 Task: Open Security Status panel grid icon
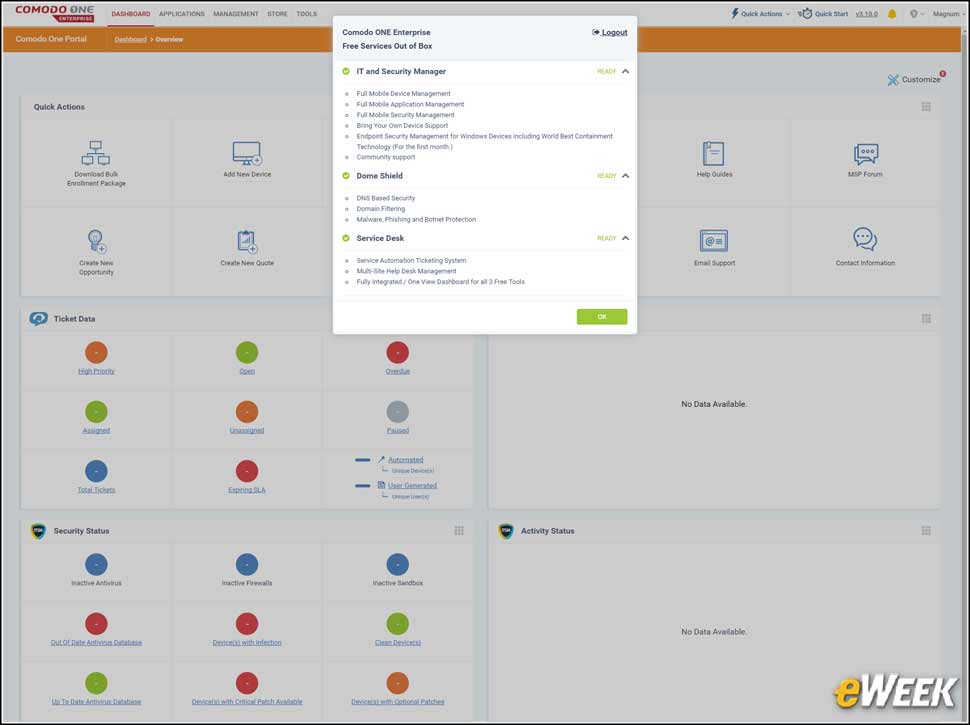[x=459, y=530]
